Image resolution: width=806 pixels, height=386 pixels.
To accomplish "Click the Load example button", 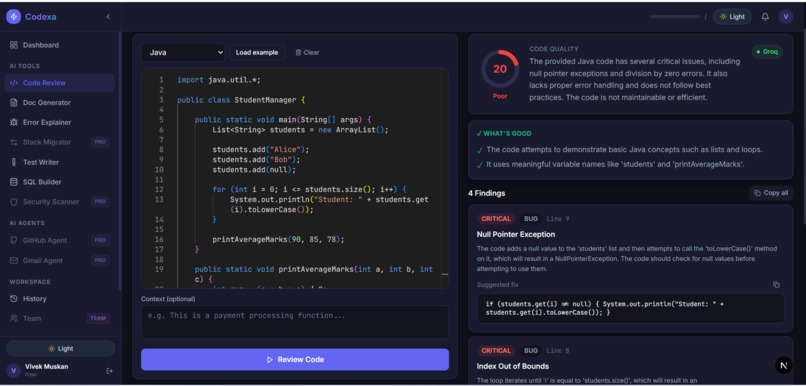I will (x=257, y=52).
